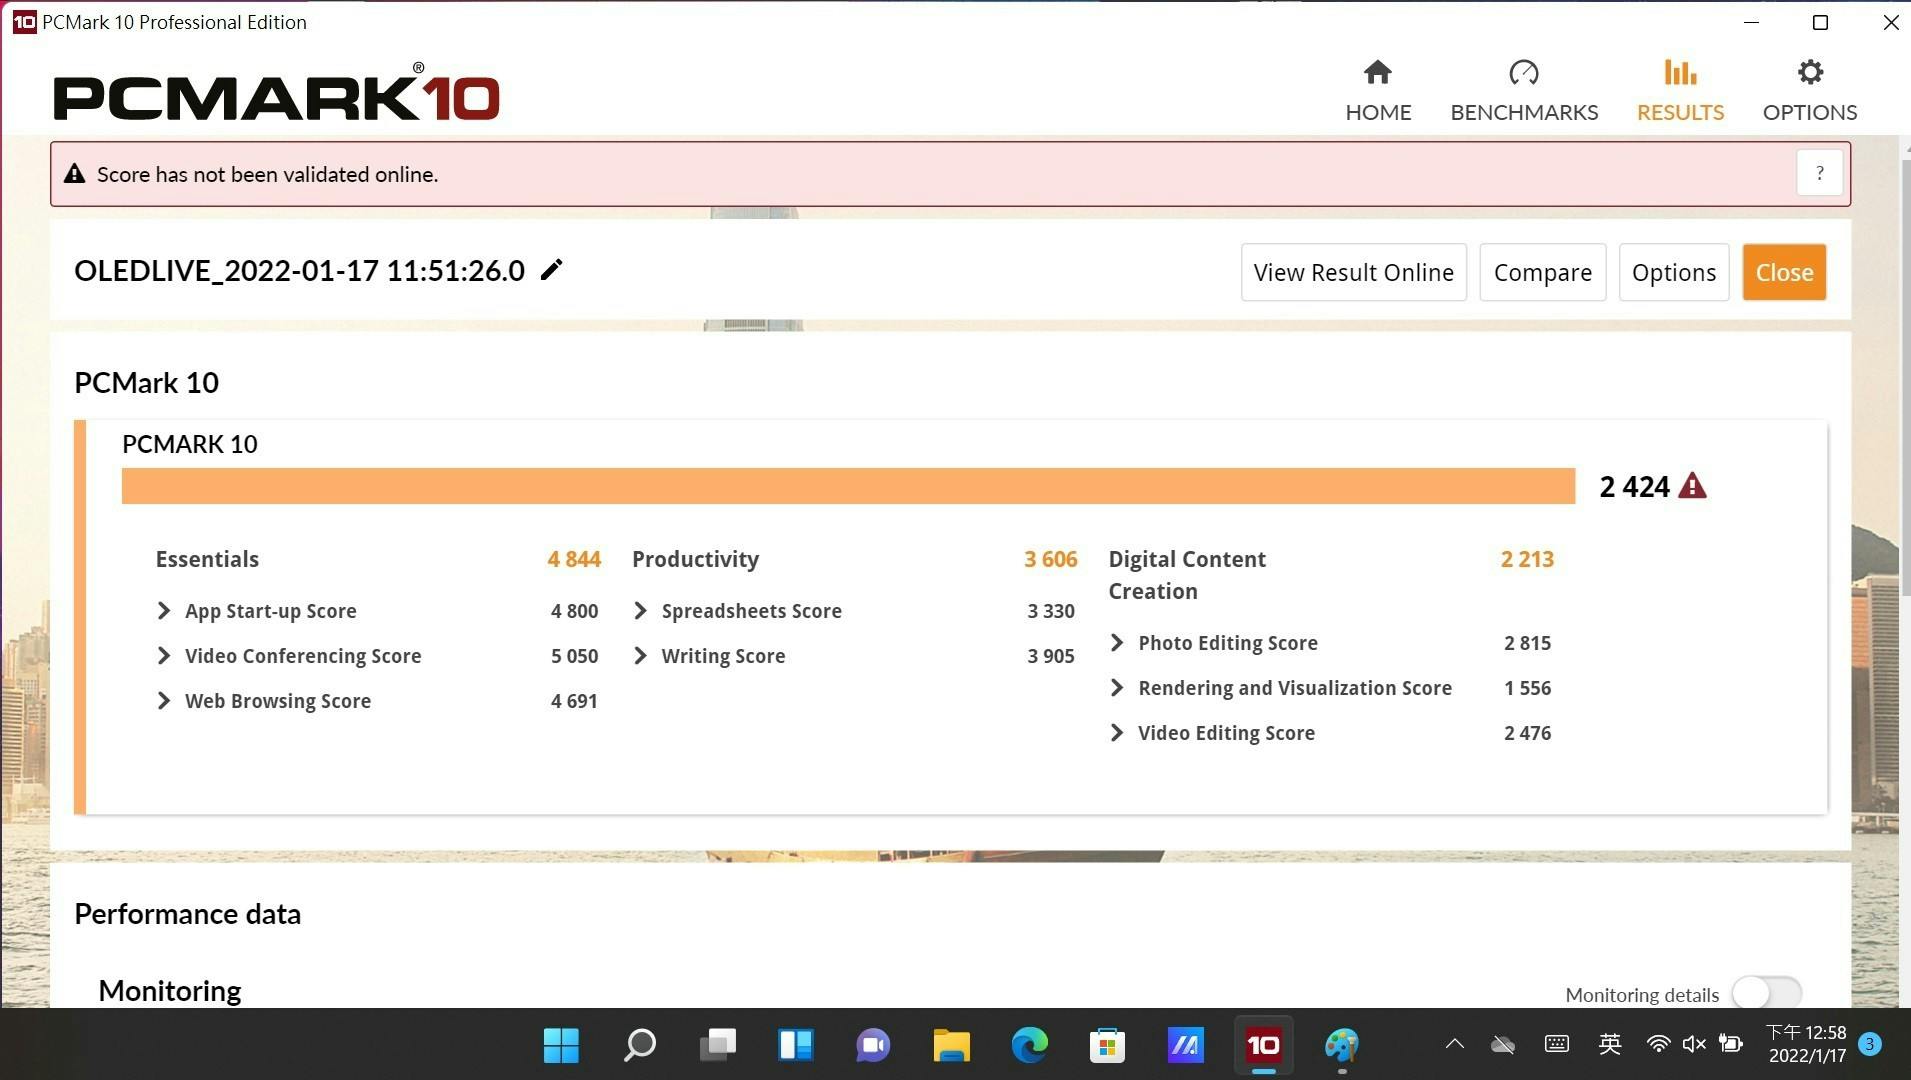Open Windows Start menu
The height and width of the screenshot is (1080, 1911).
[561, 1045]
